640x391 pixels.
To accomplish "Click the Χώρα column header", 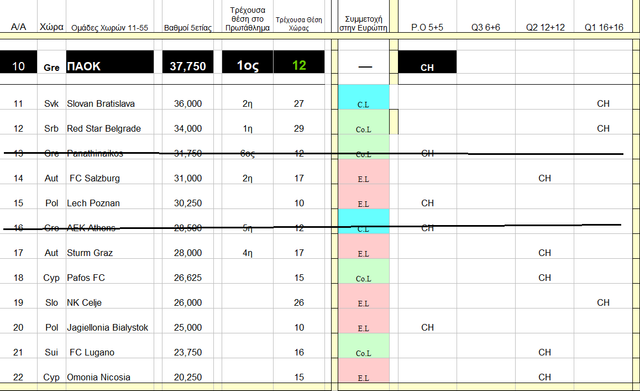I will 51,27.
